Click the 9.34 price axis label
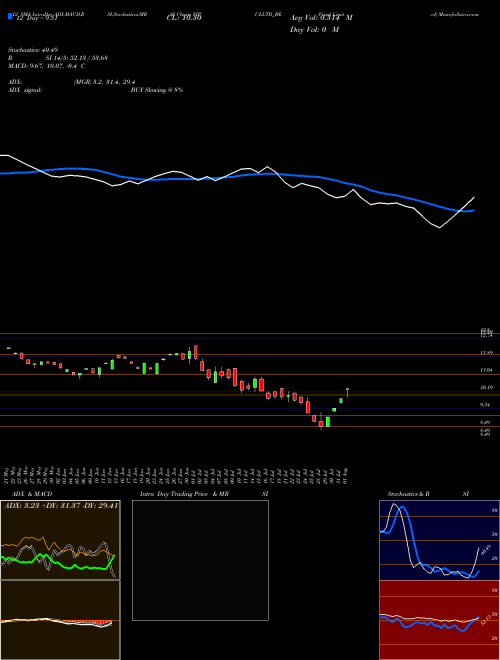The width and height of the screenshot is (500, 660). pyautogui.click(x=486, y=405)
